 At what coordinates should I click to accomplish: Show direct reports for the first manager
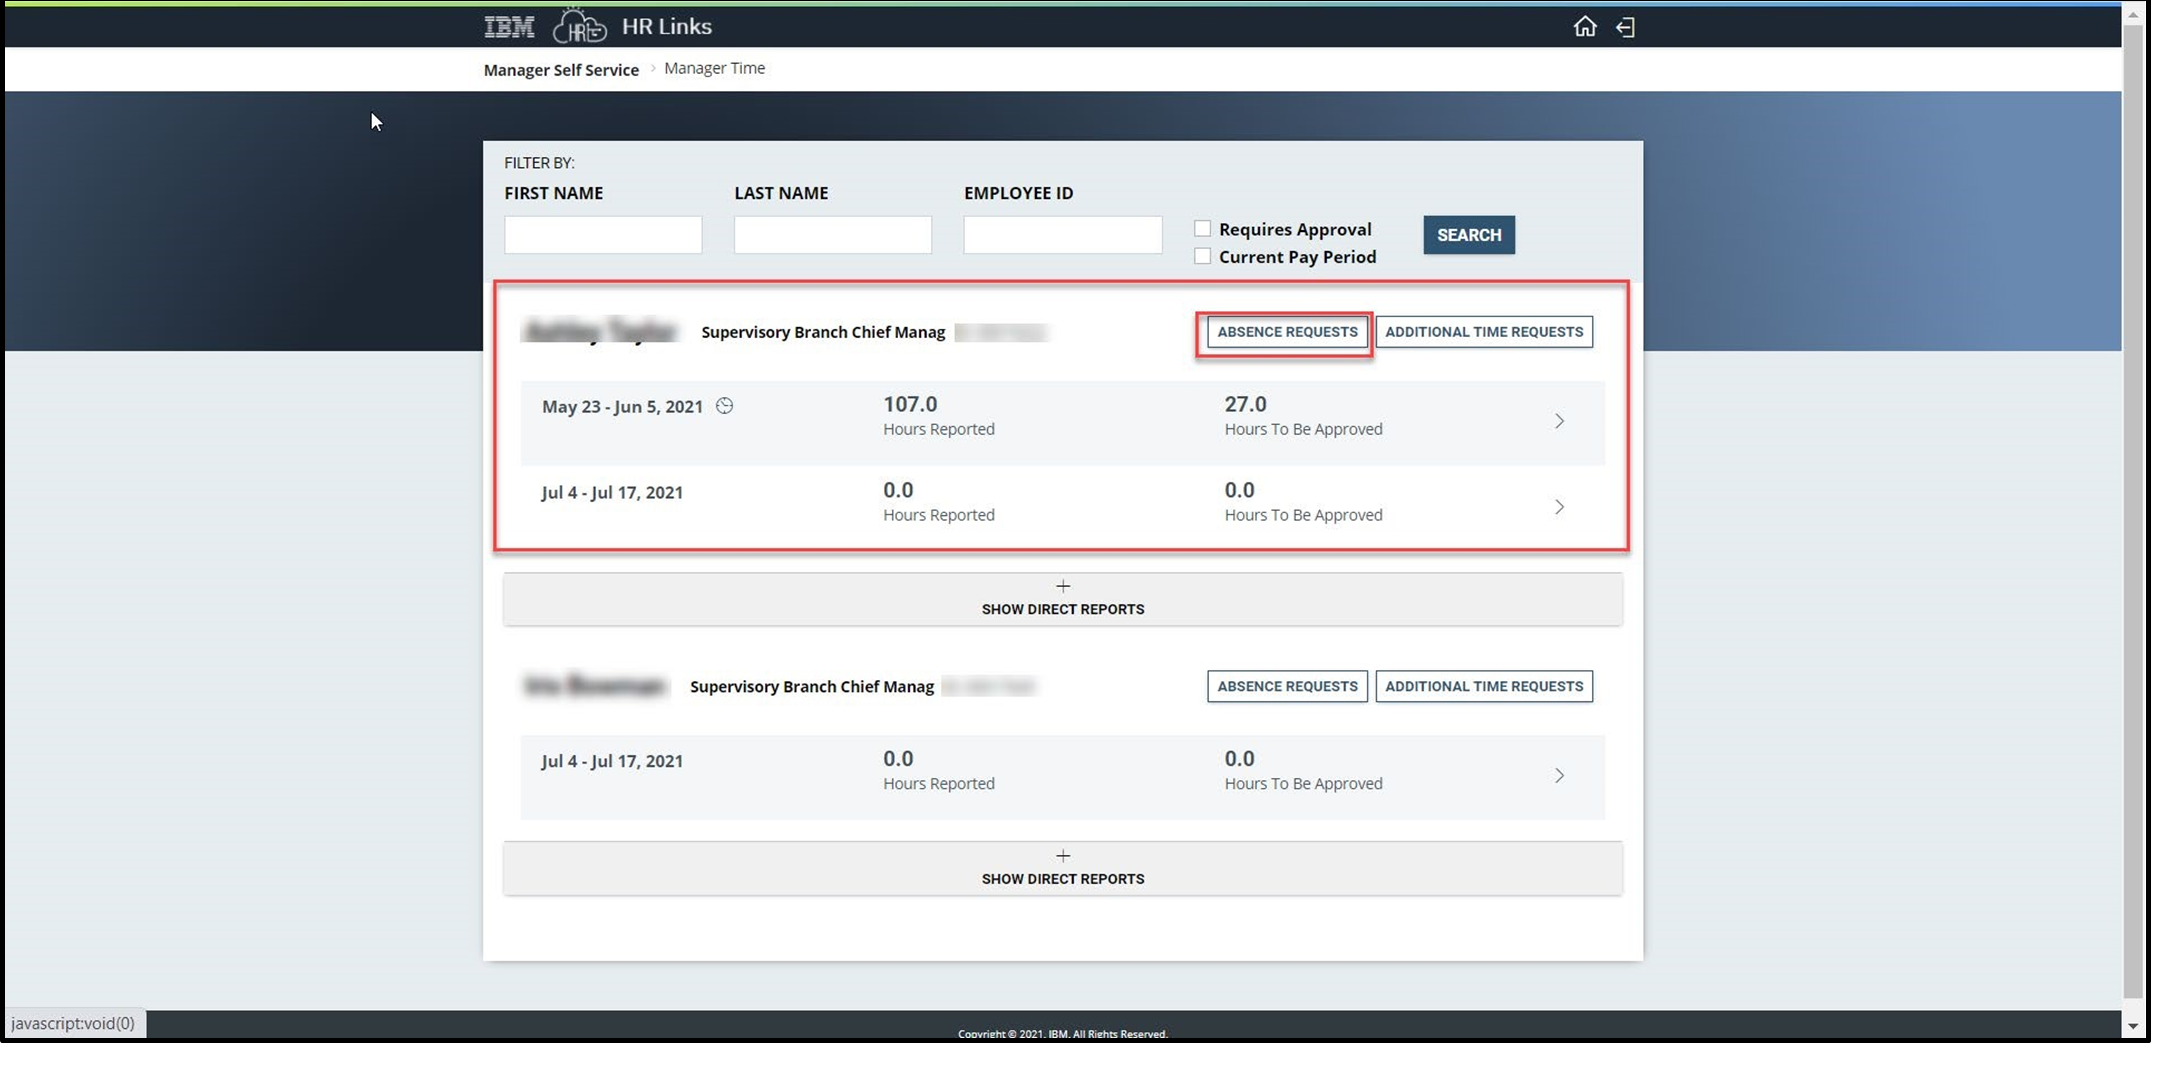[x=1062, y=598]
